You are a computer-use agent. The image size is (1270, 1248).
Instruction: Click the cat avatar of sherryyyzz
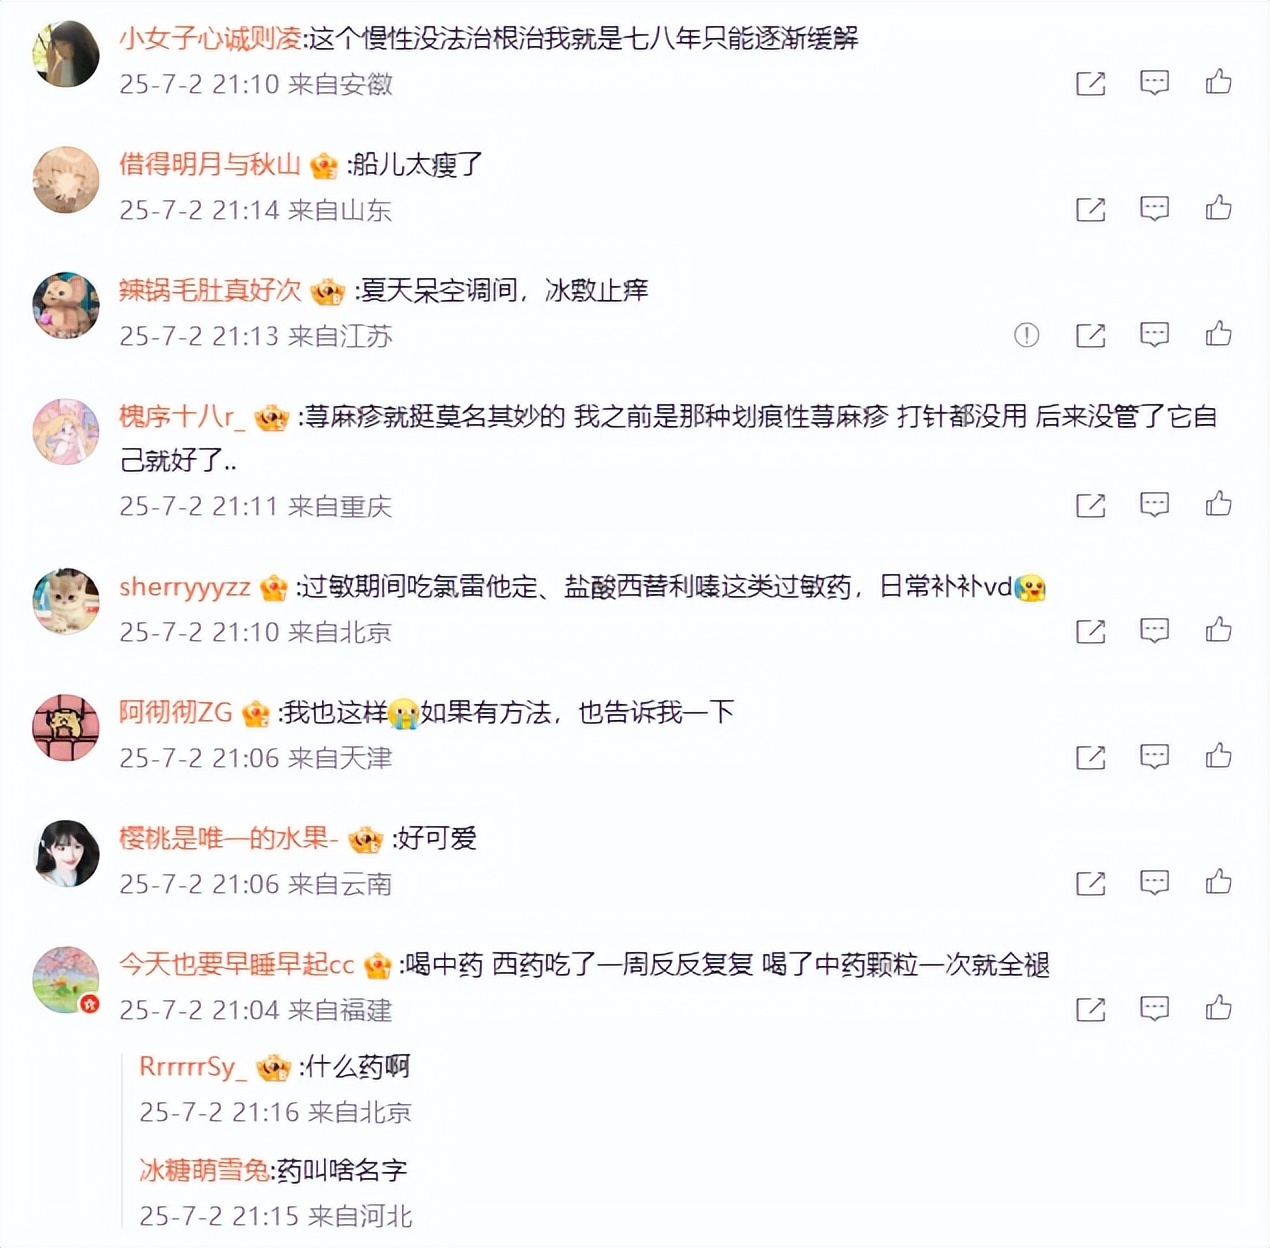click(66, 602)
